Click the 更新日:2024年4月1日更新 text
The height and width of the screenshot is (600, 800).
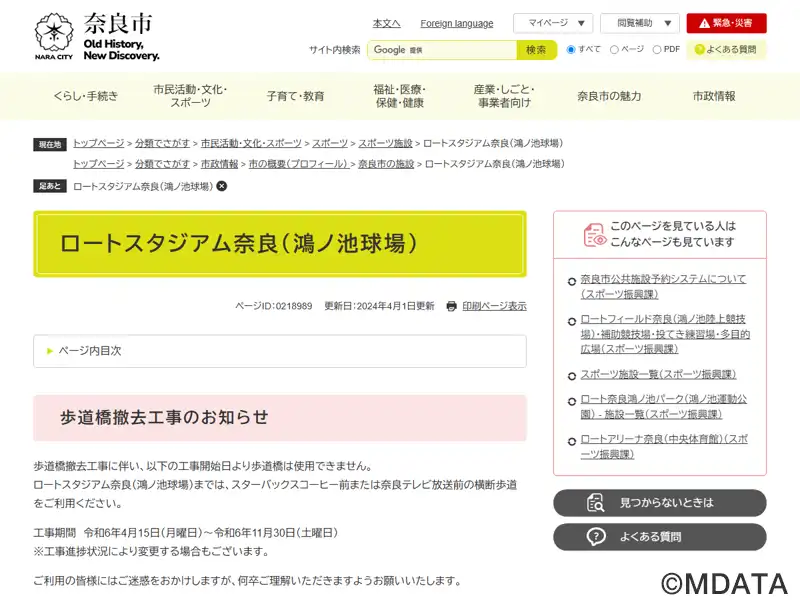[x=379, y=306]
